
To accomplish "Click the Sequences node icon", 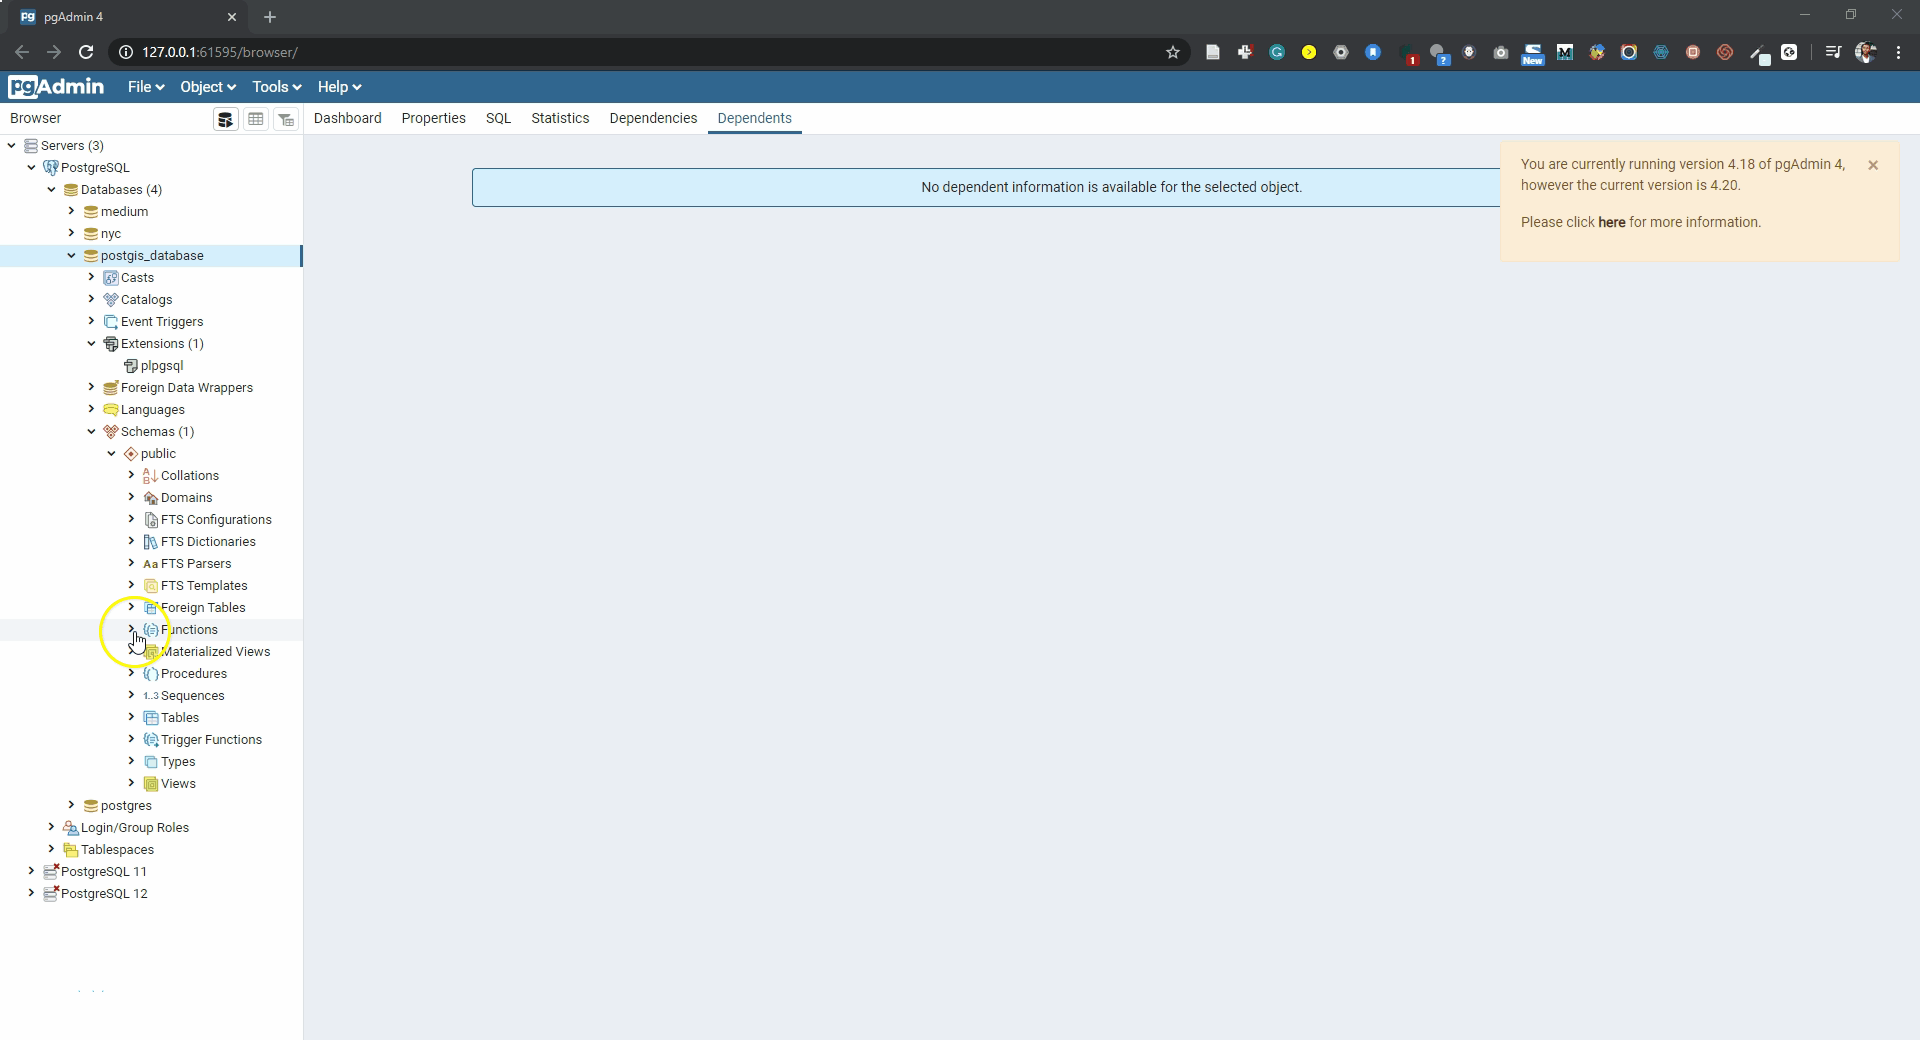I will (151, 696).
